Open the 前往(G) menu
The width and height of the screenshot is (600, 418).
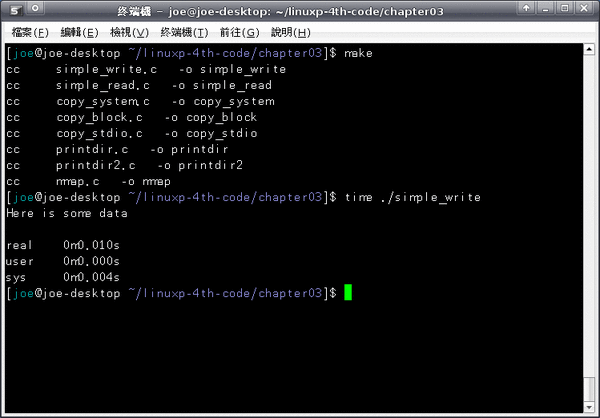240,33
